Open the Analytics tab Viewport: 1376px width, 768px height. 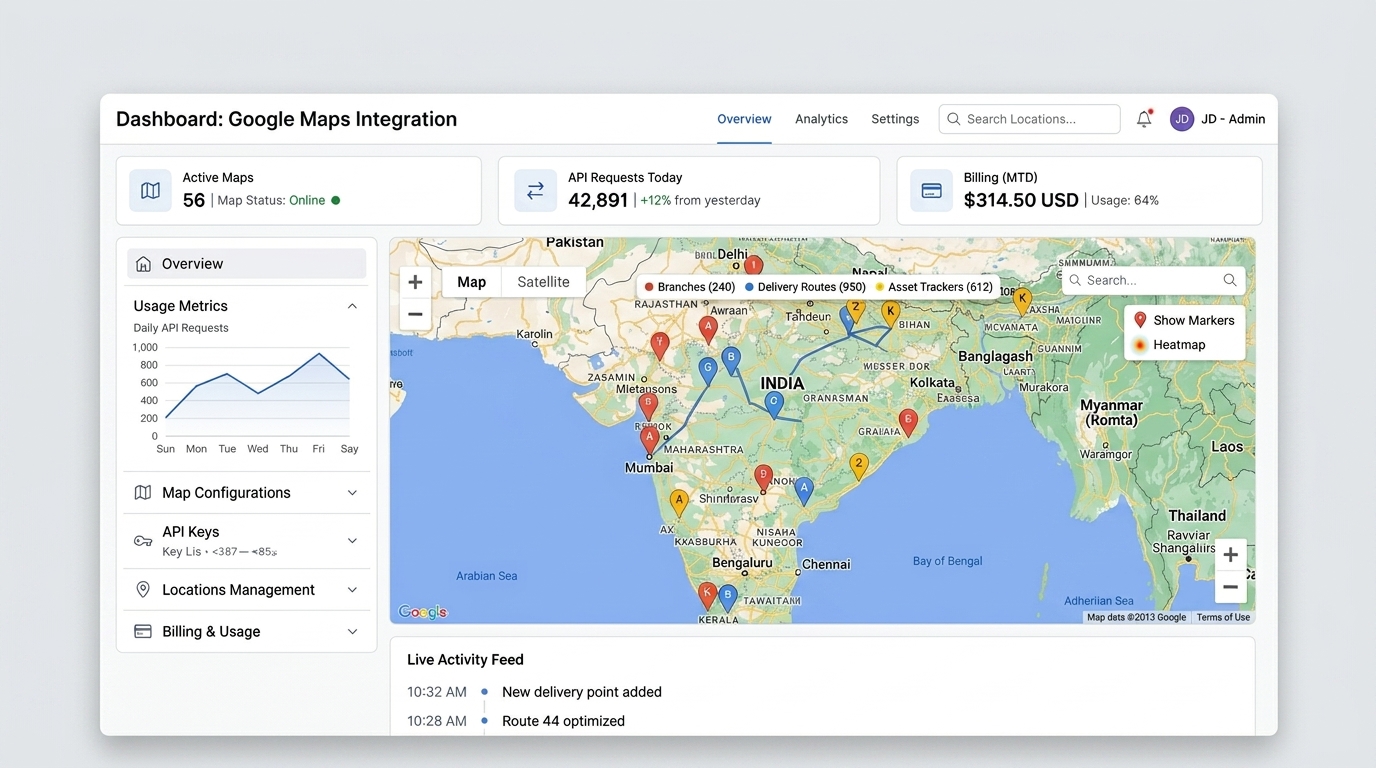pyautogui.click(x=821, y=119)
